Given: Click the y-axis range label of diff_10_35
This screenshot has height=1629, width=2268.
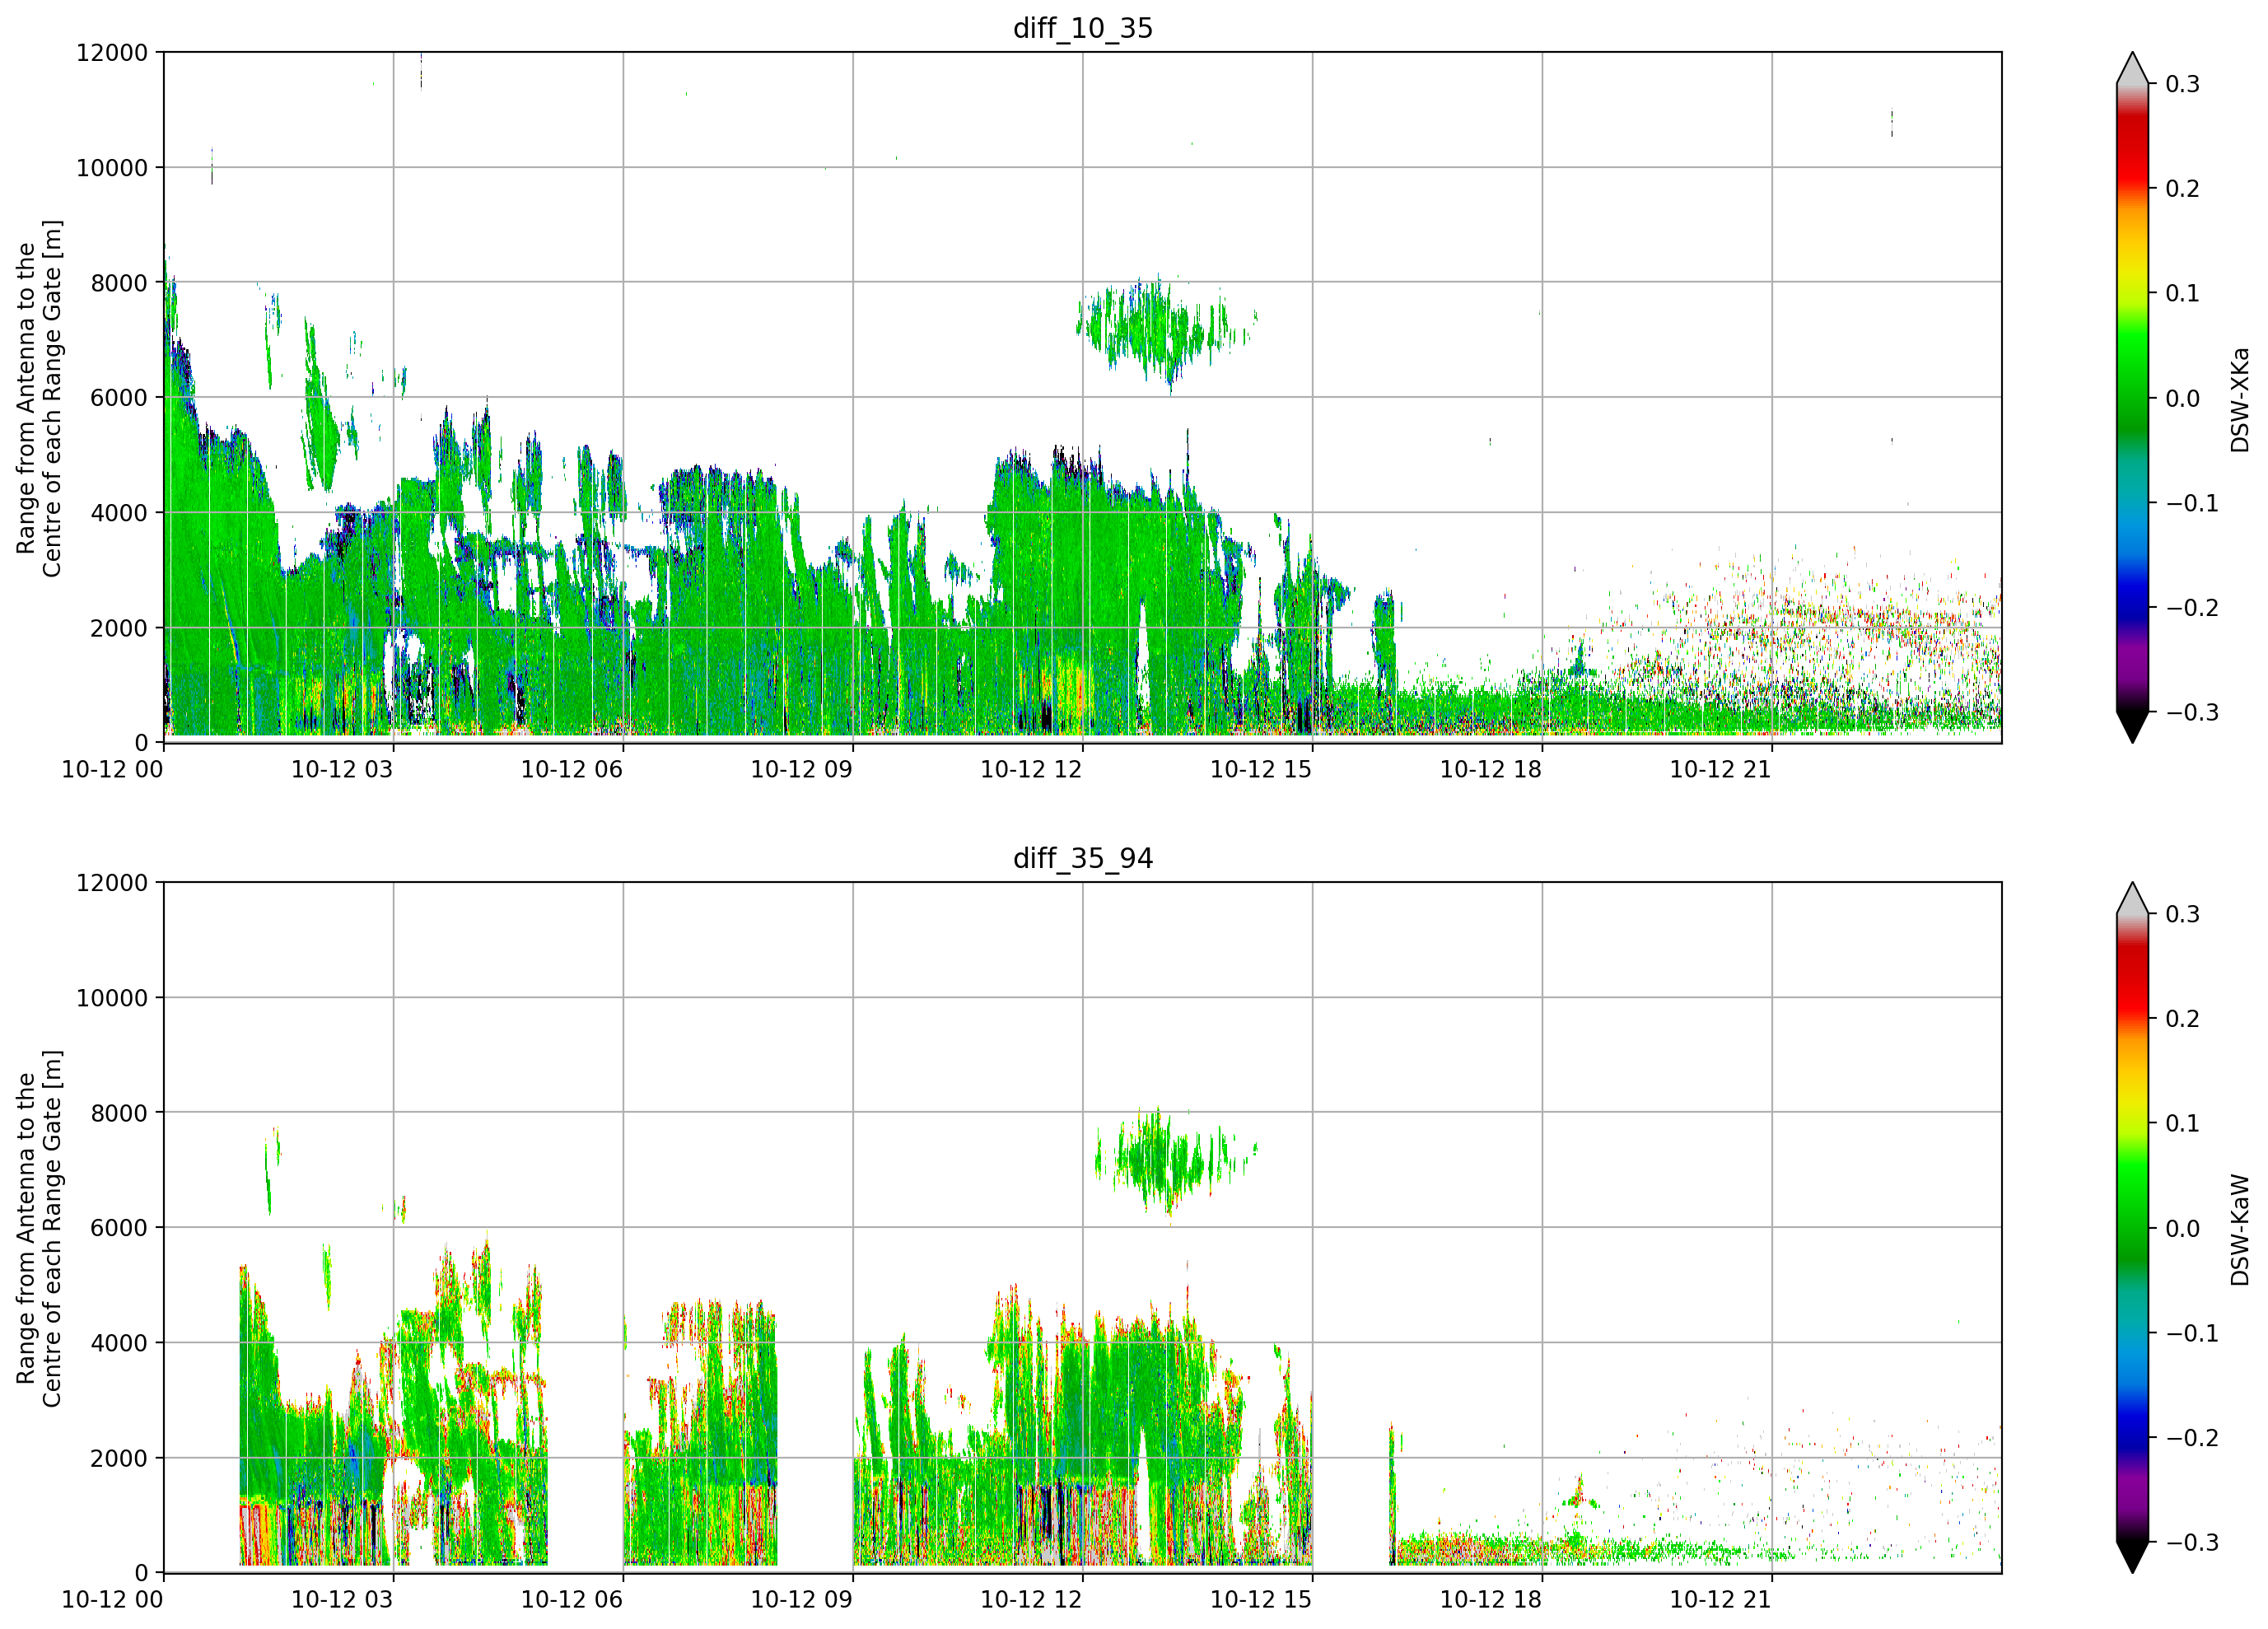Looking at the screenshot, I should (39, 398).
